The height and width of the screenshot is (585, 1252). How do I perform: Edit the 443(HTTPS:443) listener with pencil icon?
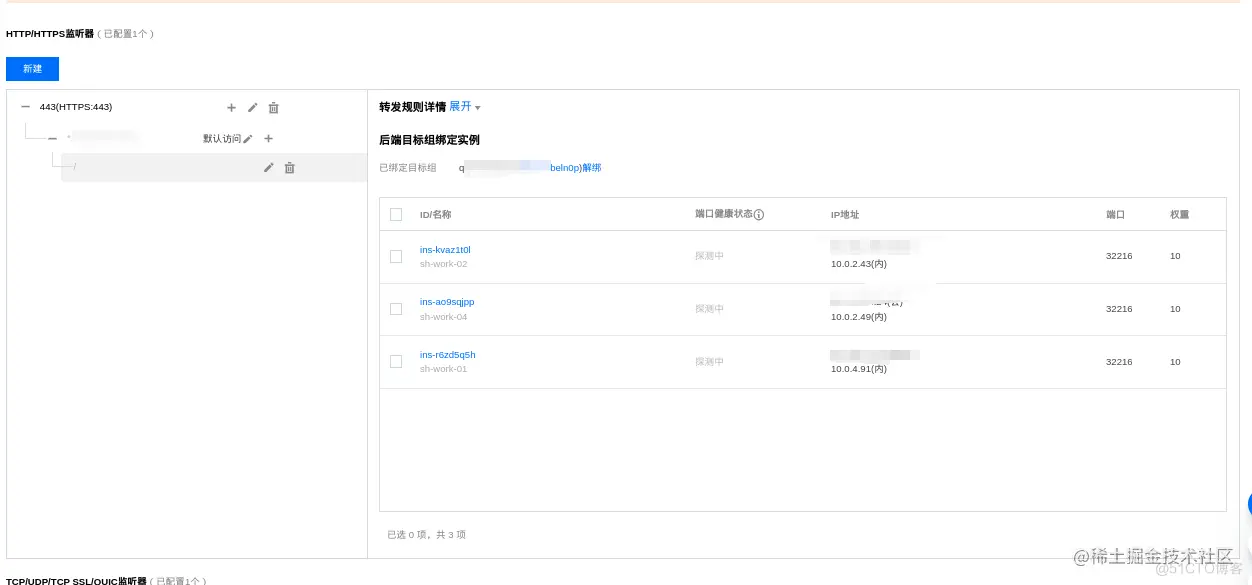click(253, 107)
